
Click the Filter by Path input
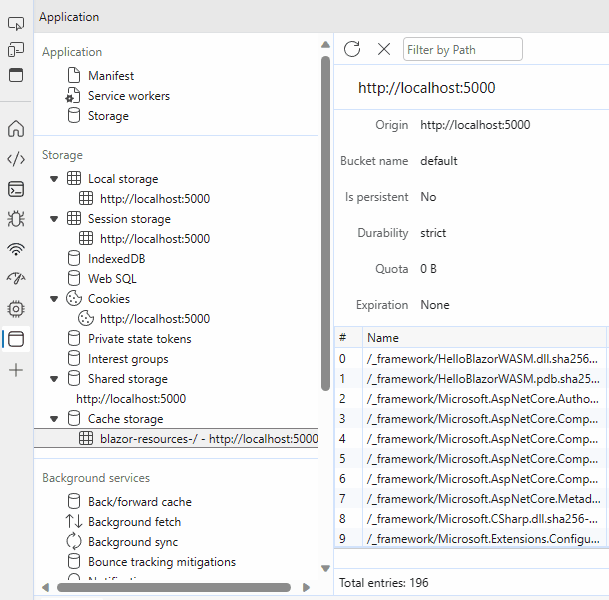click(463, 49)
